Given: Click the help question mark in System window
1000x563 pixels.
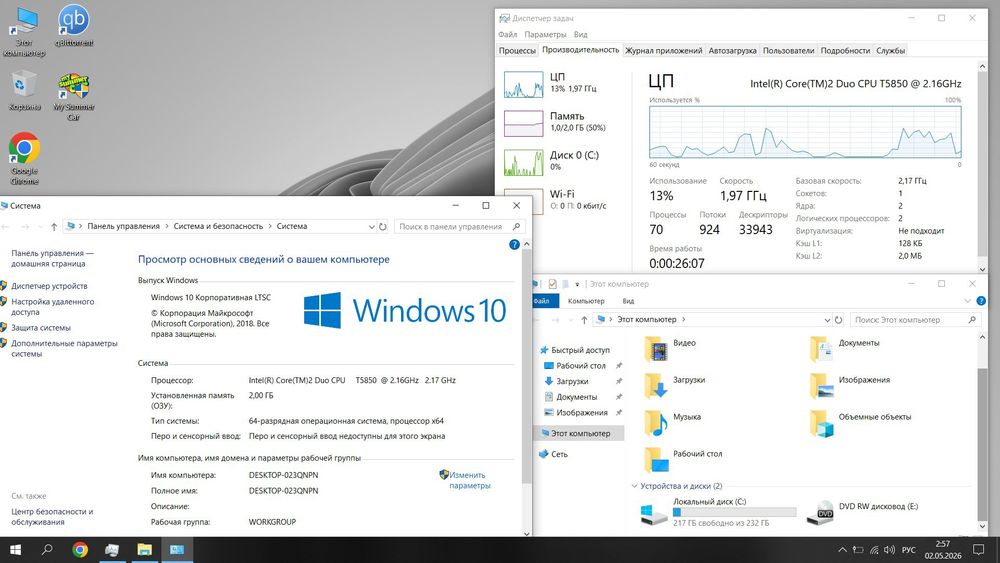Looking at the screenshot, I should pos(514,245).
